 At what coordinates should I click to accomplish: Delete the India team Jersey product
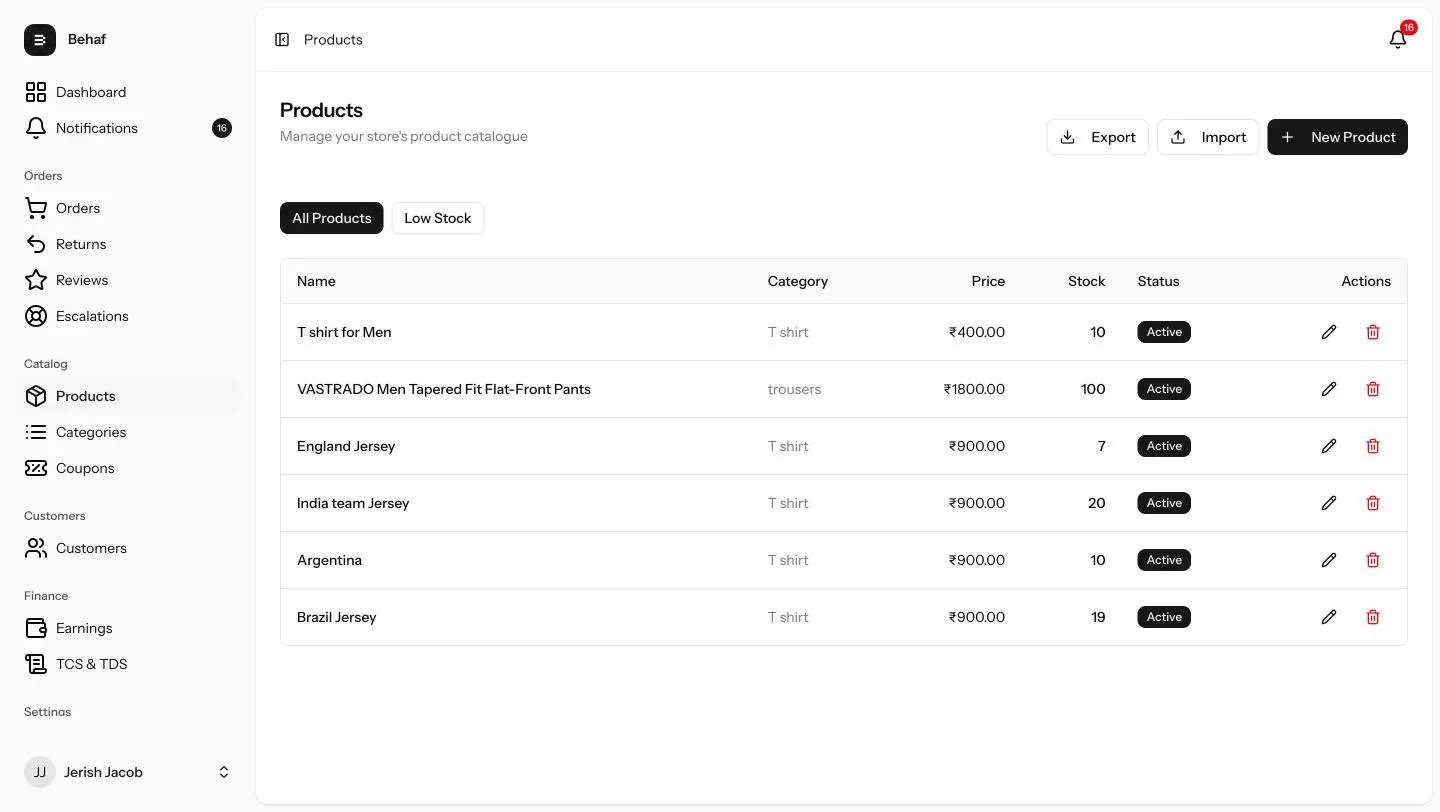[x=1373, y=503]
